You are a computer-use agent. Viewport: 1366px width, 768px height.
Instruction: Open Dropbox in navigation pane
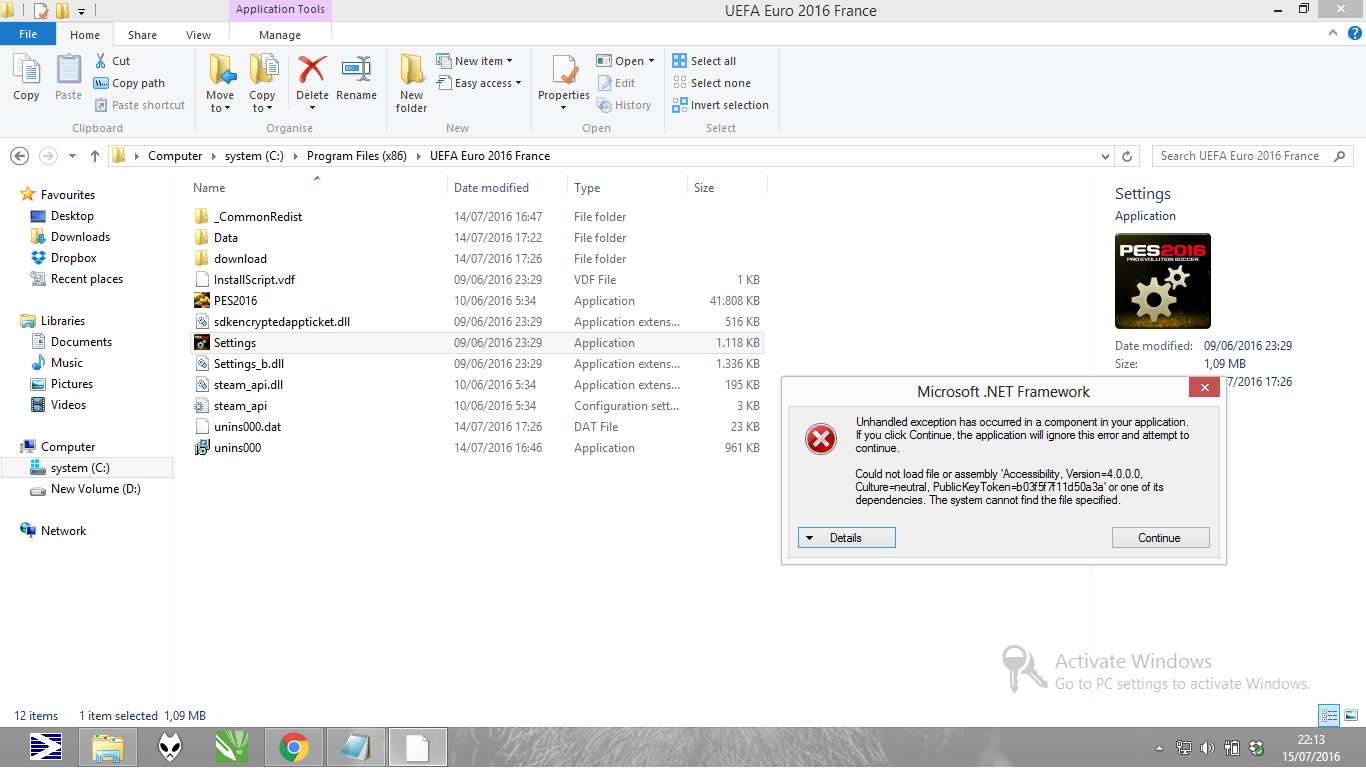tap(73, 258)
